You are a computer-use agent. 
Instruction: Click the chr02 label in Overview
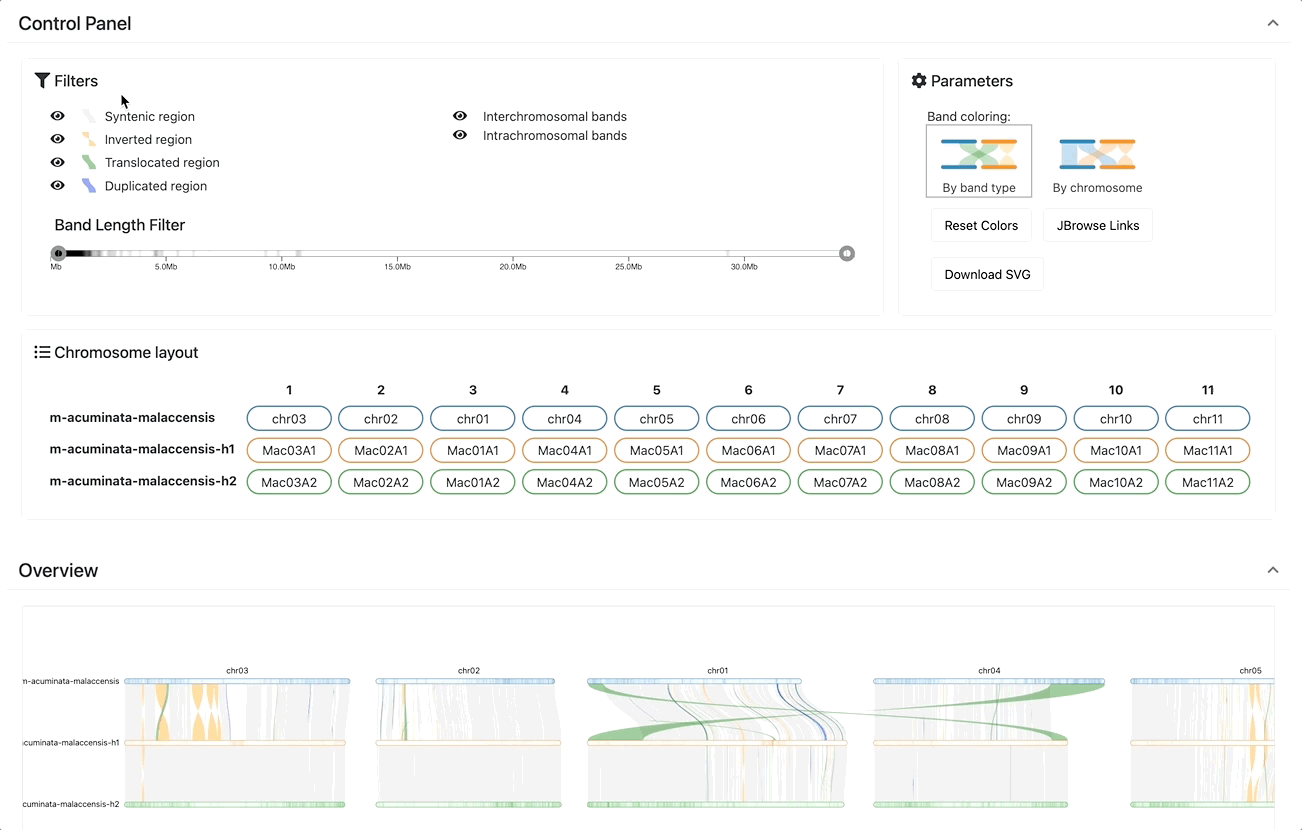point(469,671)
